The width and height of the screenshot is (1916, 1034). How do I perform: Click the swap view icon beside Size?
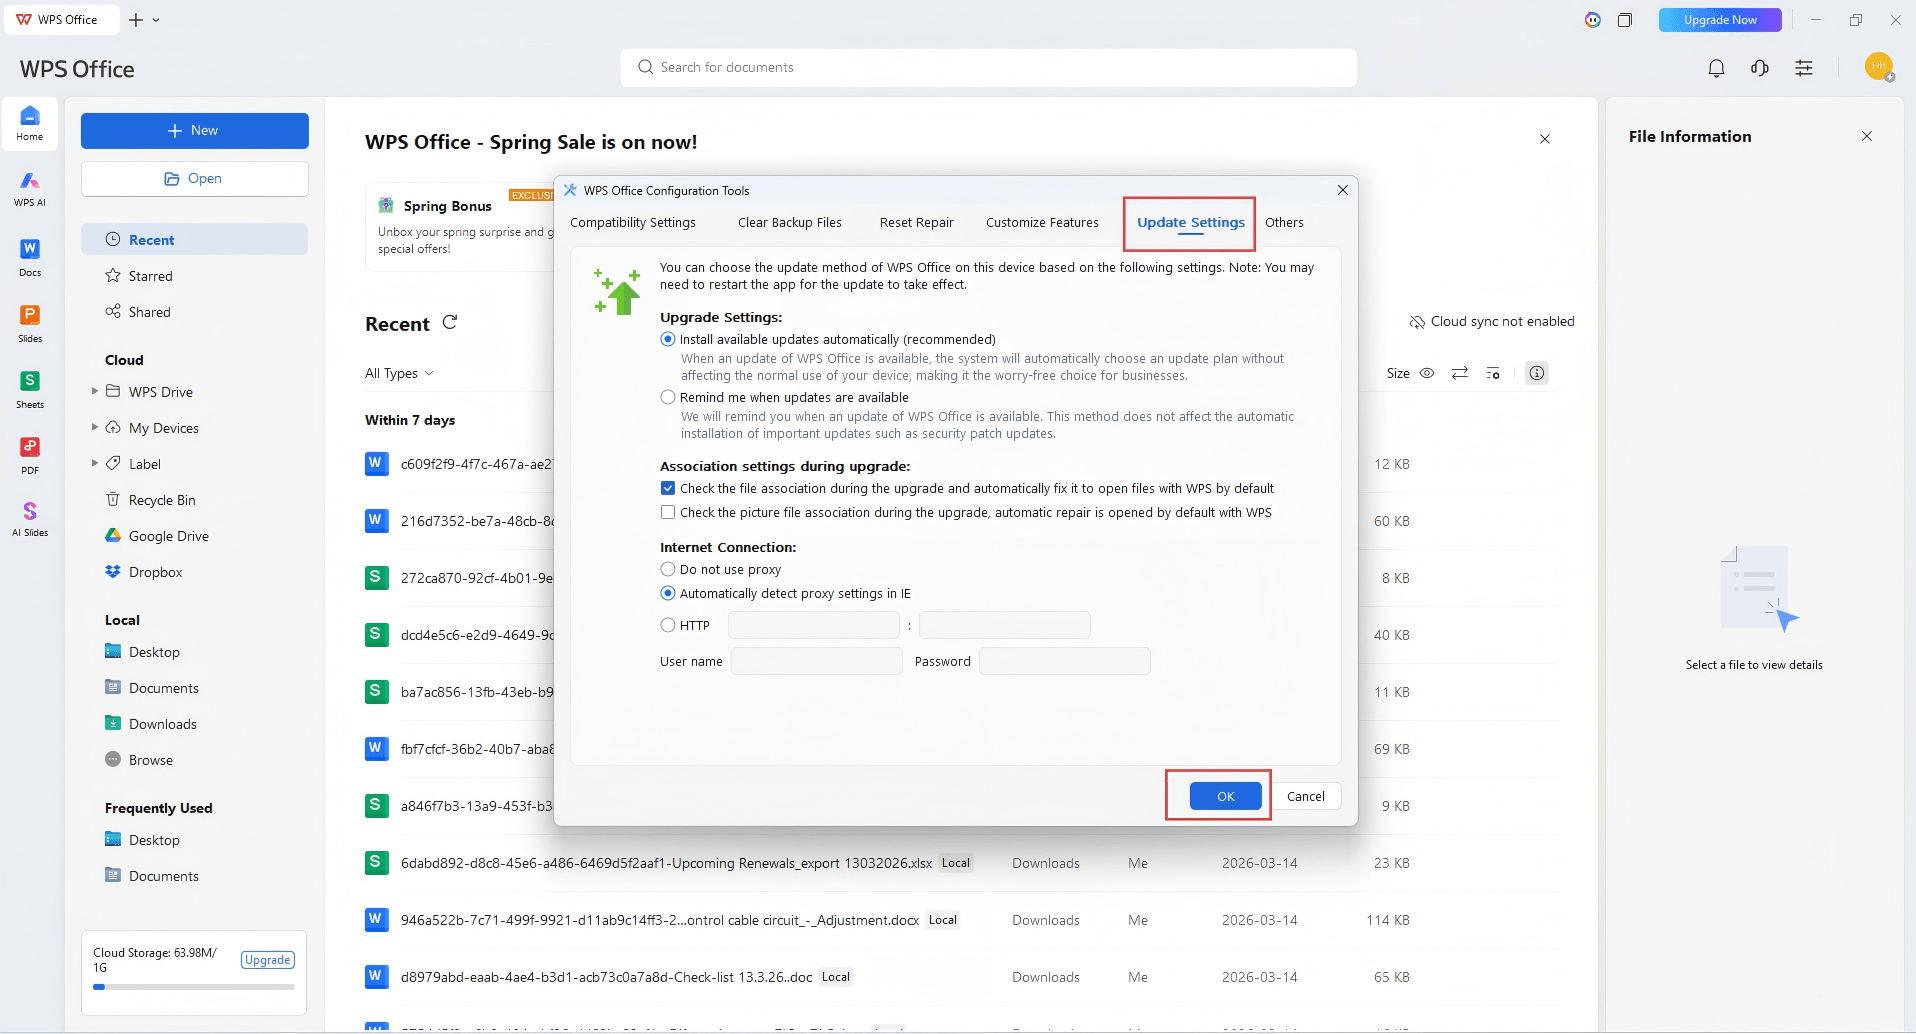click(1460, 373)
